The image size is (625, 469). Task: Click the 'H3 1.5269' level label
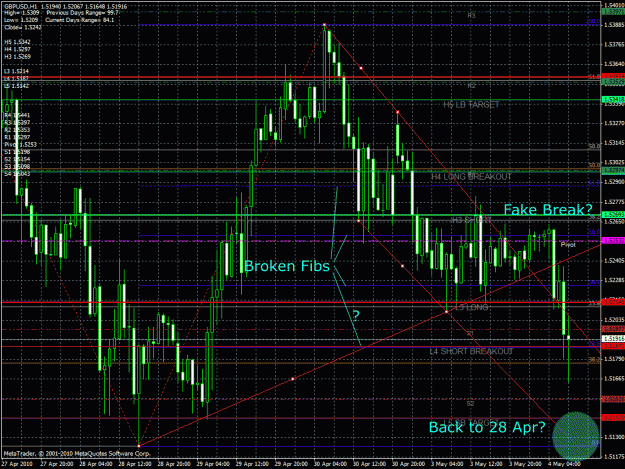click(x=17, y=57)
